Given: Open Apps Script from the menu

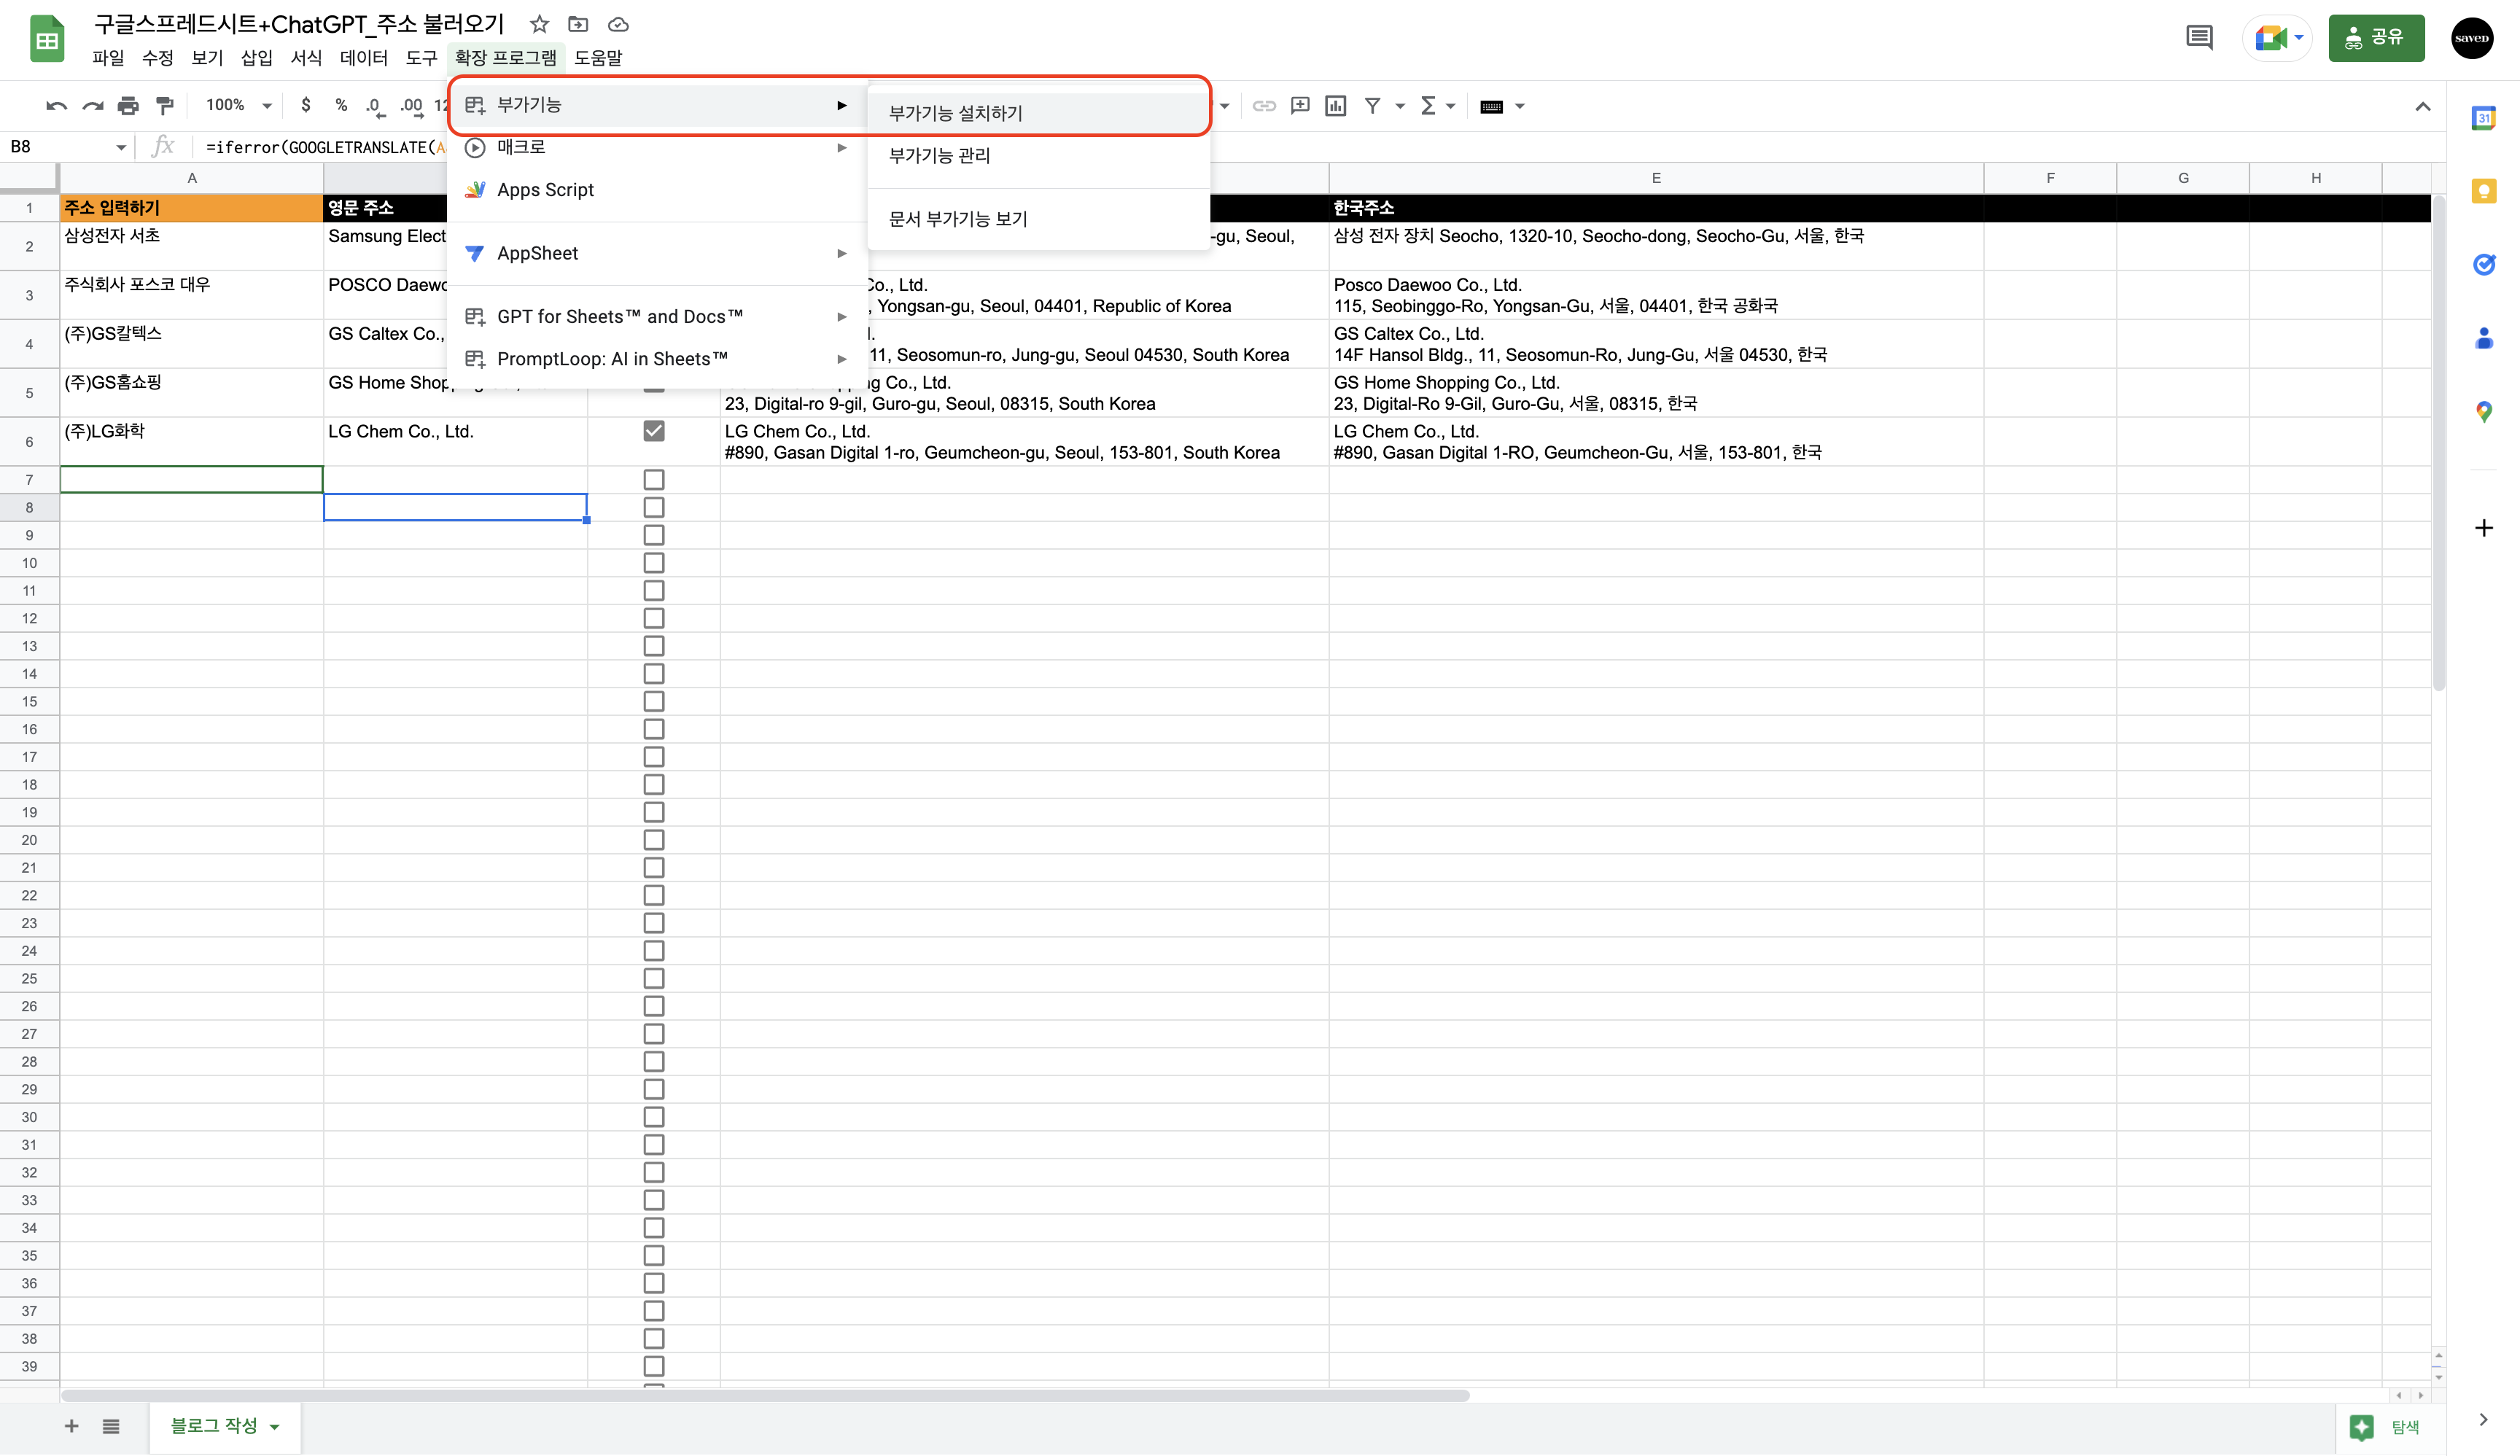Looking at the screenshot, I should coord(545,190).
